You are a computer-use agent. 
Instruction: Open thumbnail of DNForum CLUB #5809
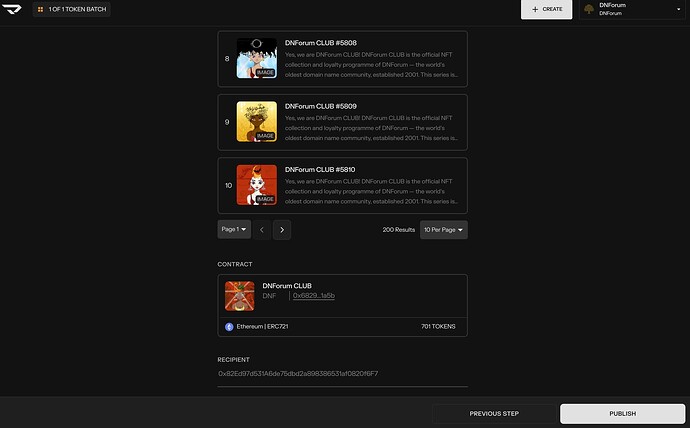point(257,122)
